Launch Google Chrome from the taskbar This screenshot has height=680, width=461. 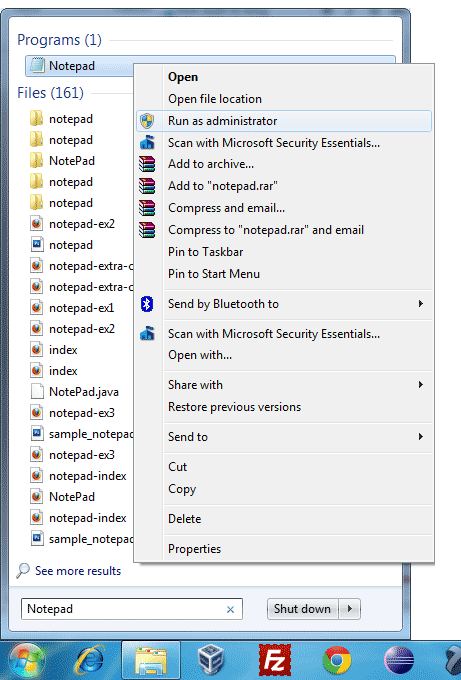(337, 660)
